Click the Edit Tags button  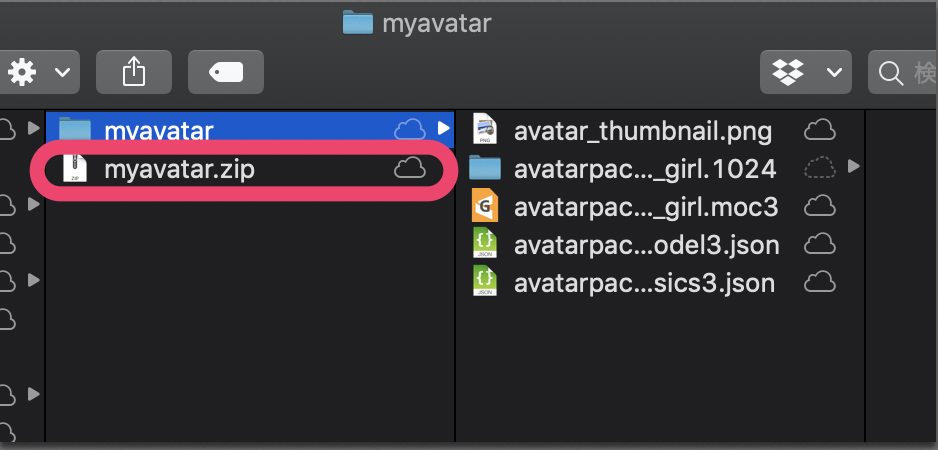(225, 72)
